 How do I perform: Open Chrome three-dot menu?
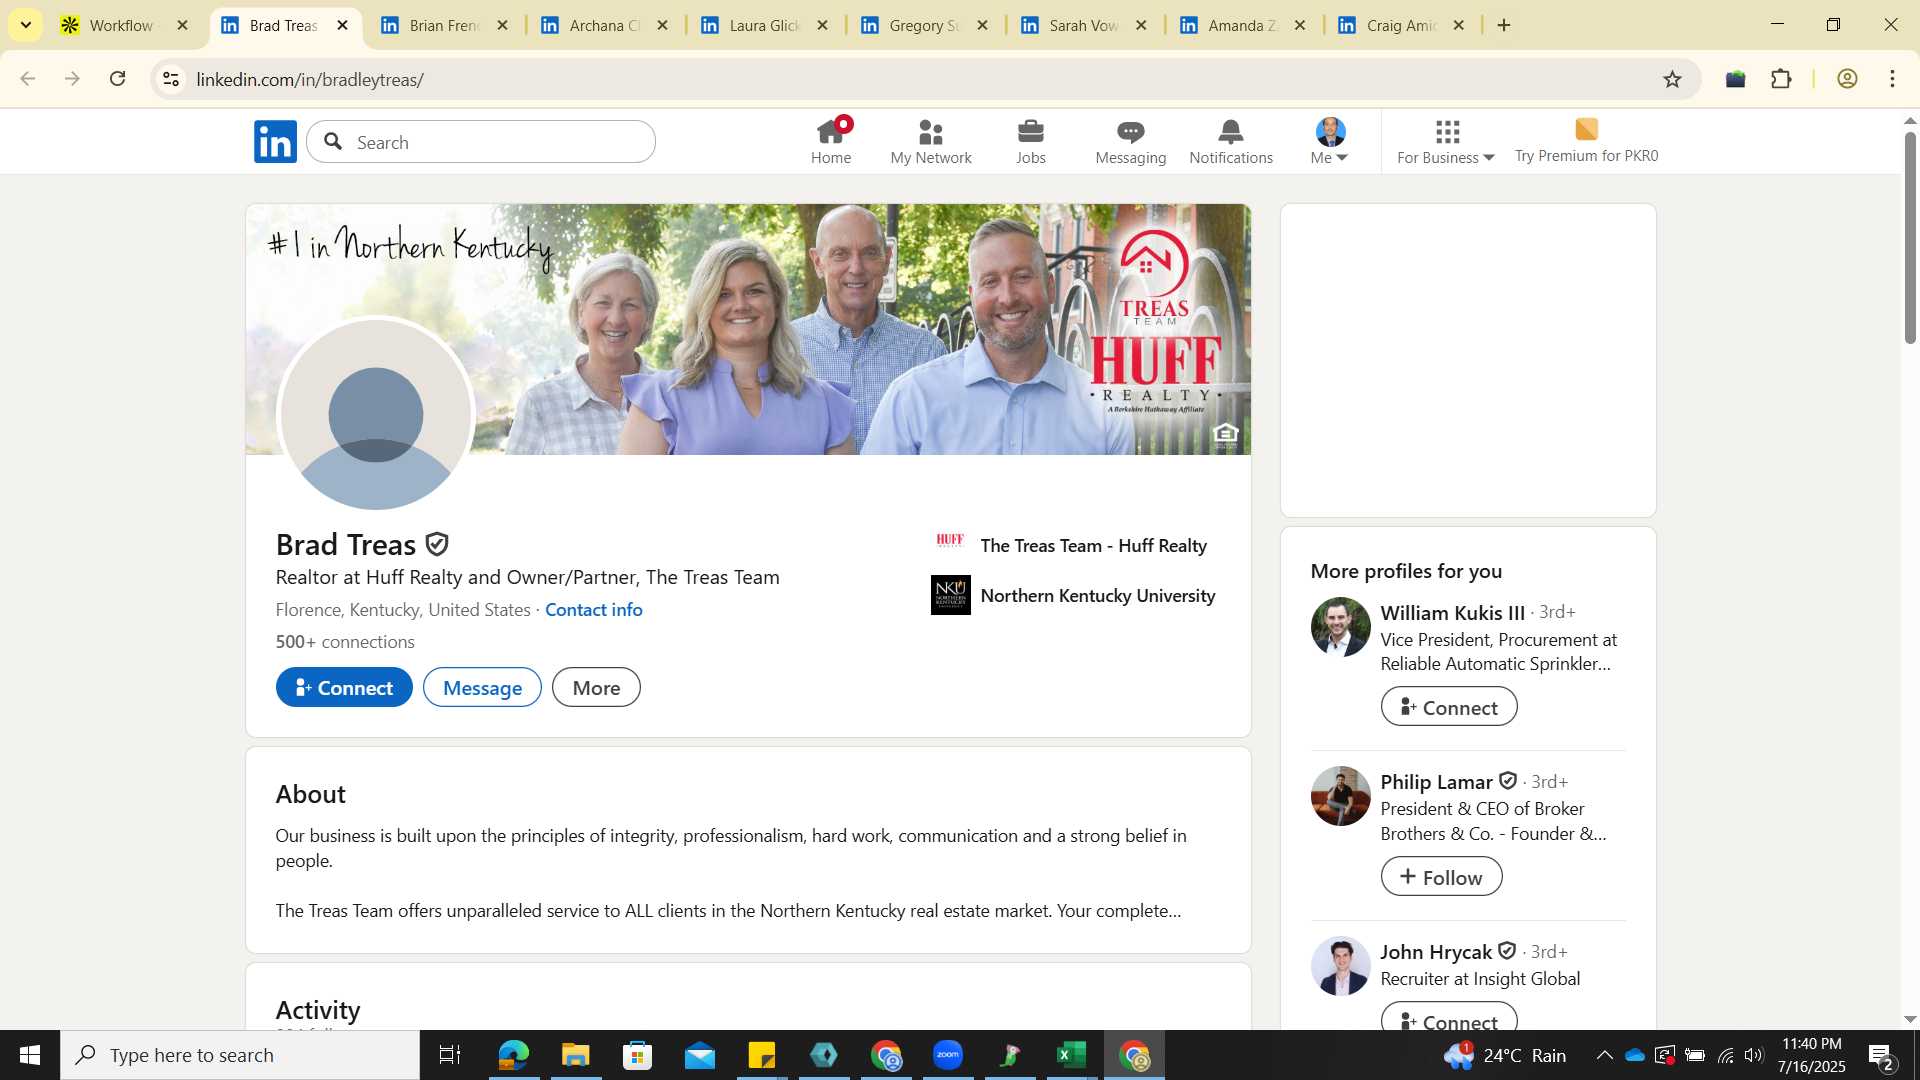(x=1892, y=79)
